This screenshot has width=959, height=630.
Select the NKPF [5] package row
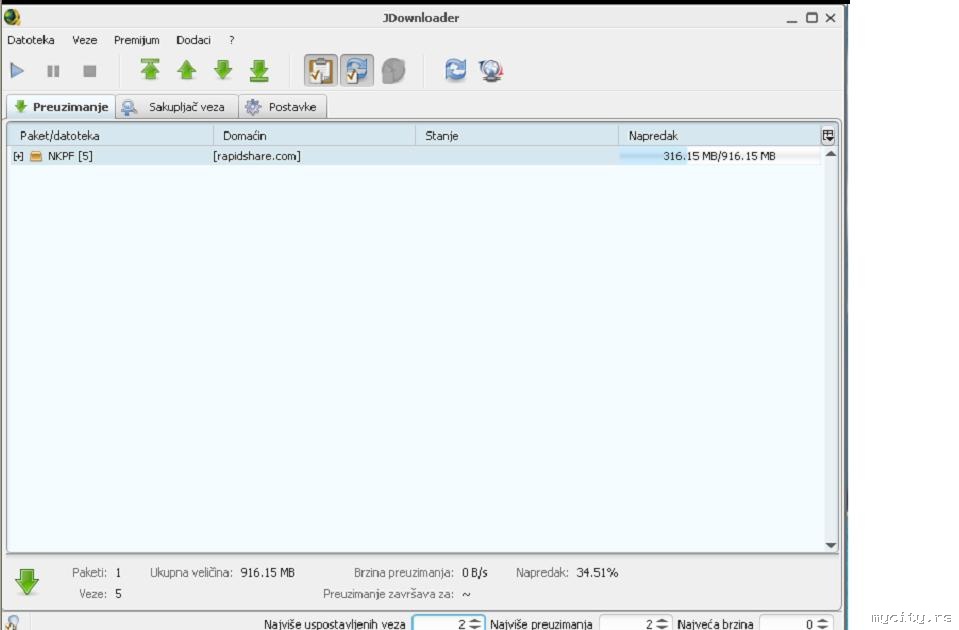pos(414,156)
